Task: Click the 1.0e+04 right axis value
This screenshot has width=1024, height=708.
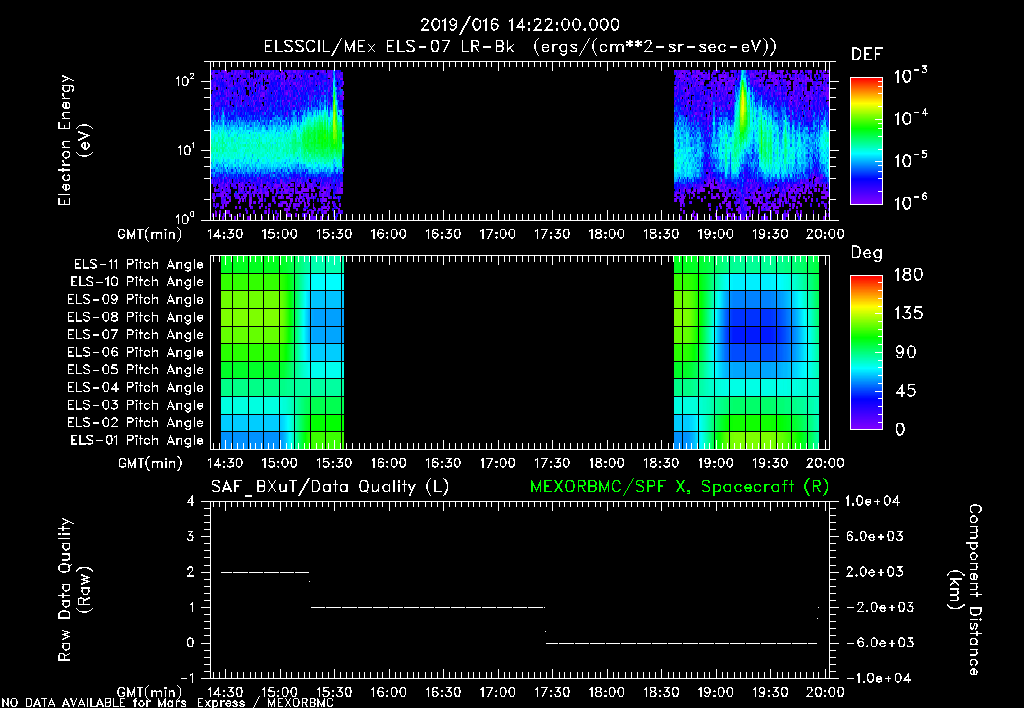Action: point(872,501)
